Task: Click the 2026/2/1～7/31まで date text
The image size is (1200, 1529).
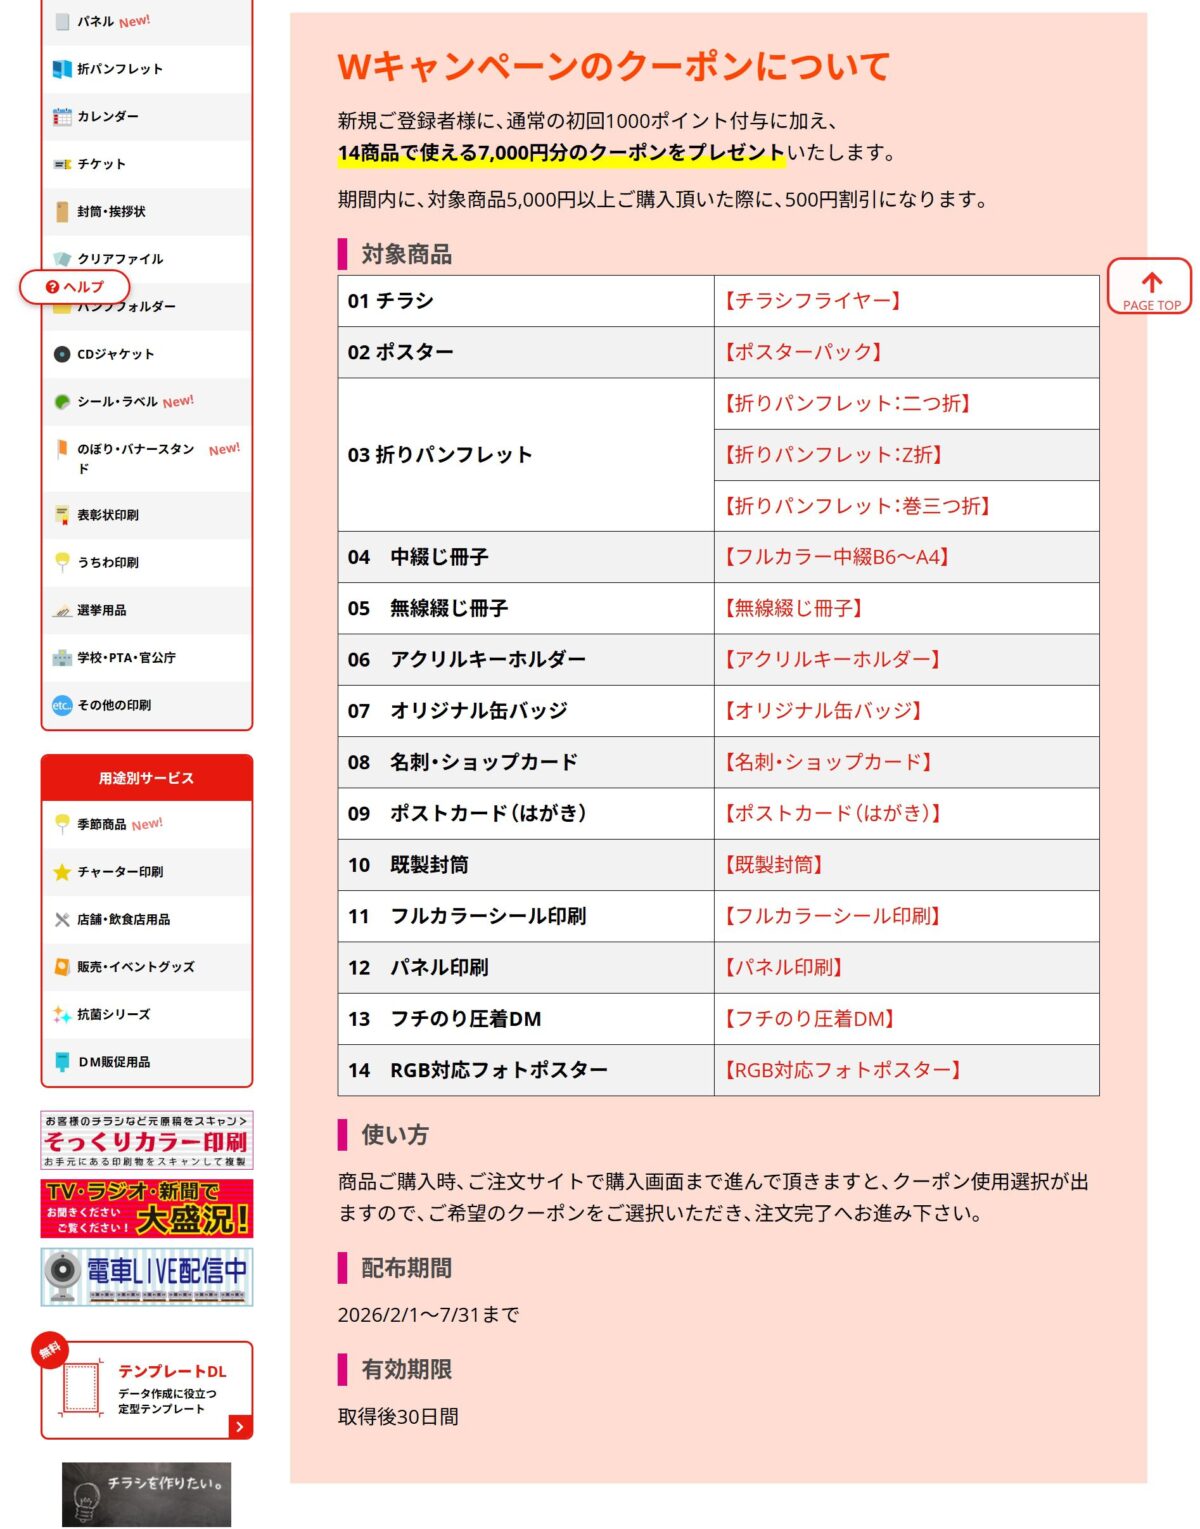Action: click(428, 1314)
